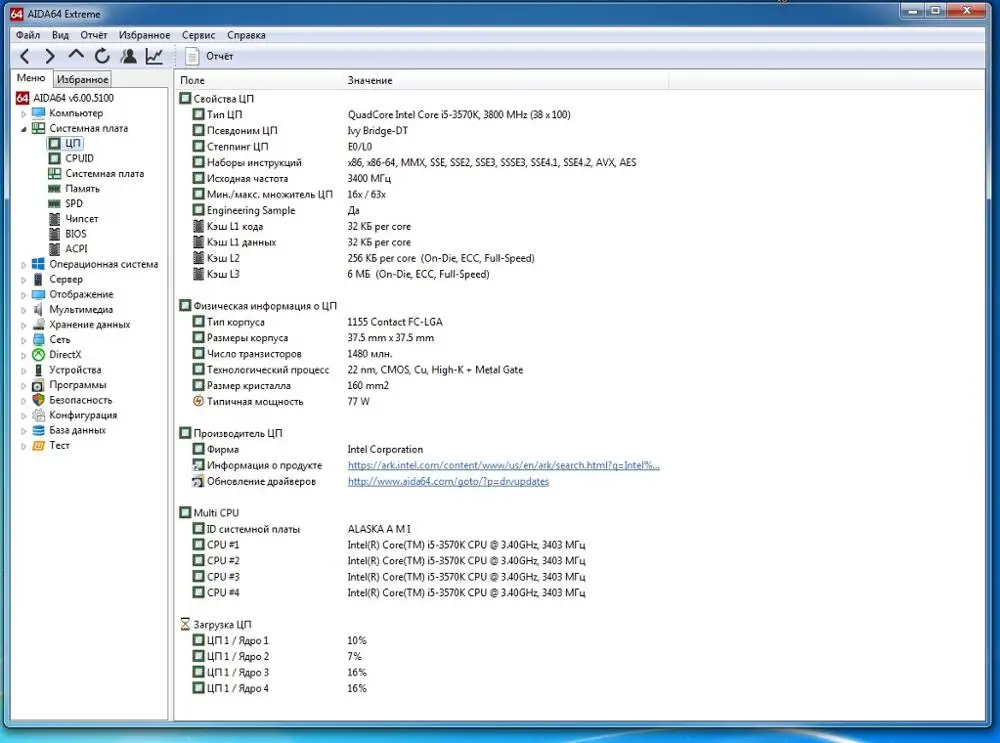Image resolution: width=1000 pixels, height=743 pixels.
Task: Open the aida64.com driver updates link
Action: tap(448, 481)
